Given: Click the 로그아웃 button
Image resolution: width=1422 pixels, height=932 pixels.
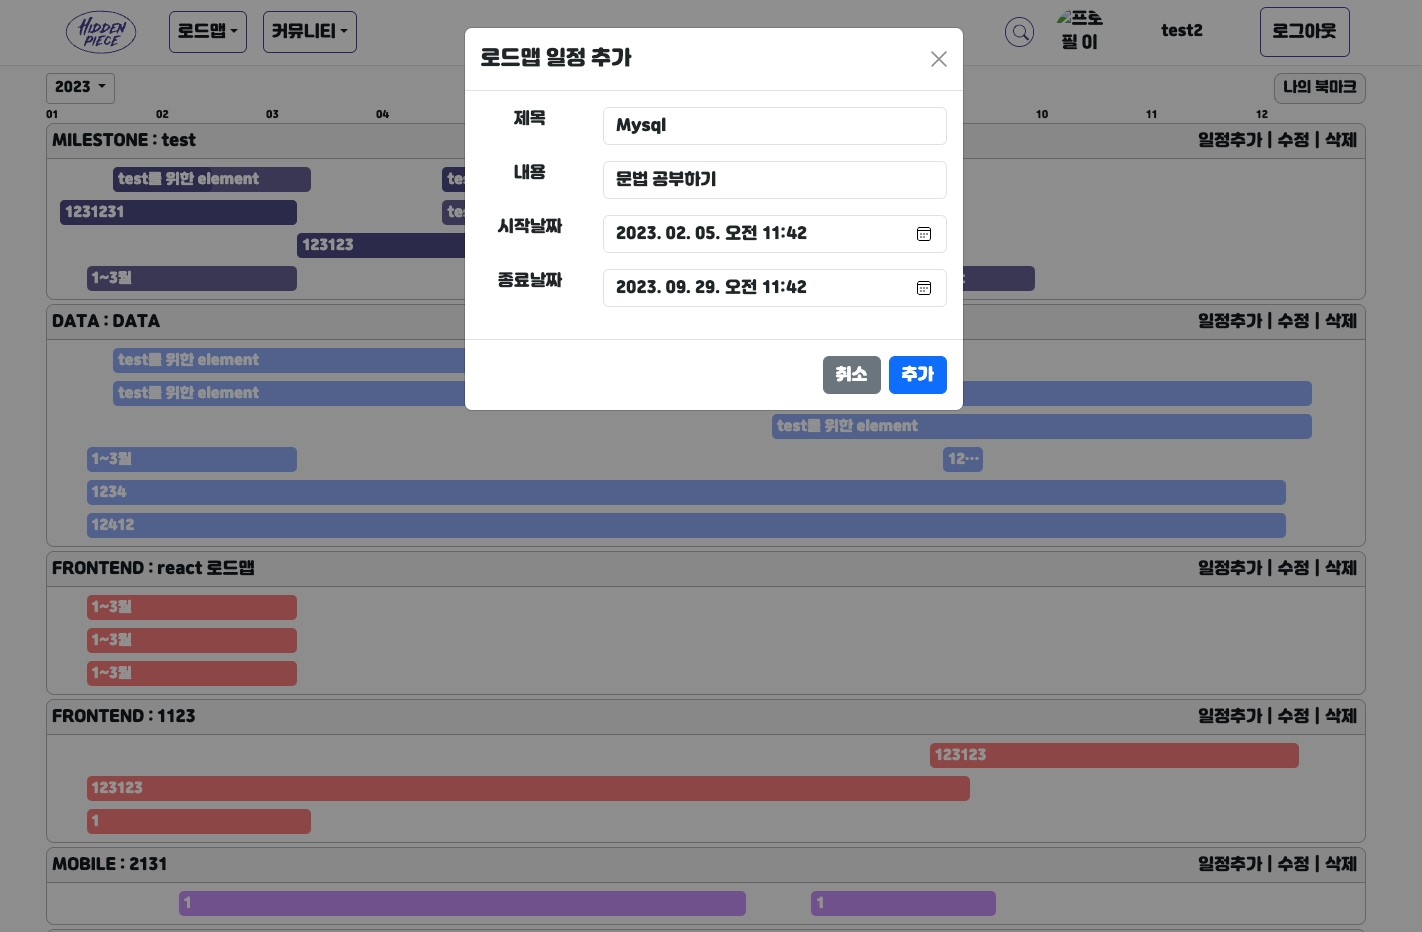Looking at the screenshot, I should point(1304,31).
